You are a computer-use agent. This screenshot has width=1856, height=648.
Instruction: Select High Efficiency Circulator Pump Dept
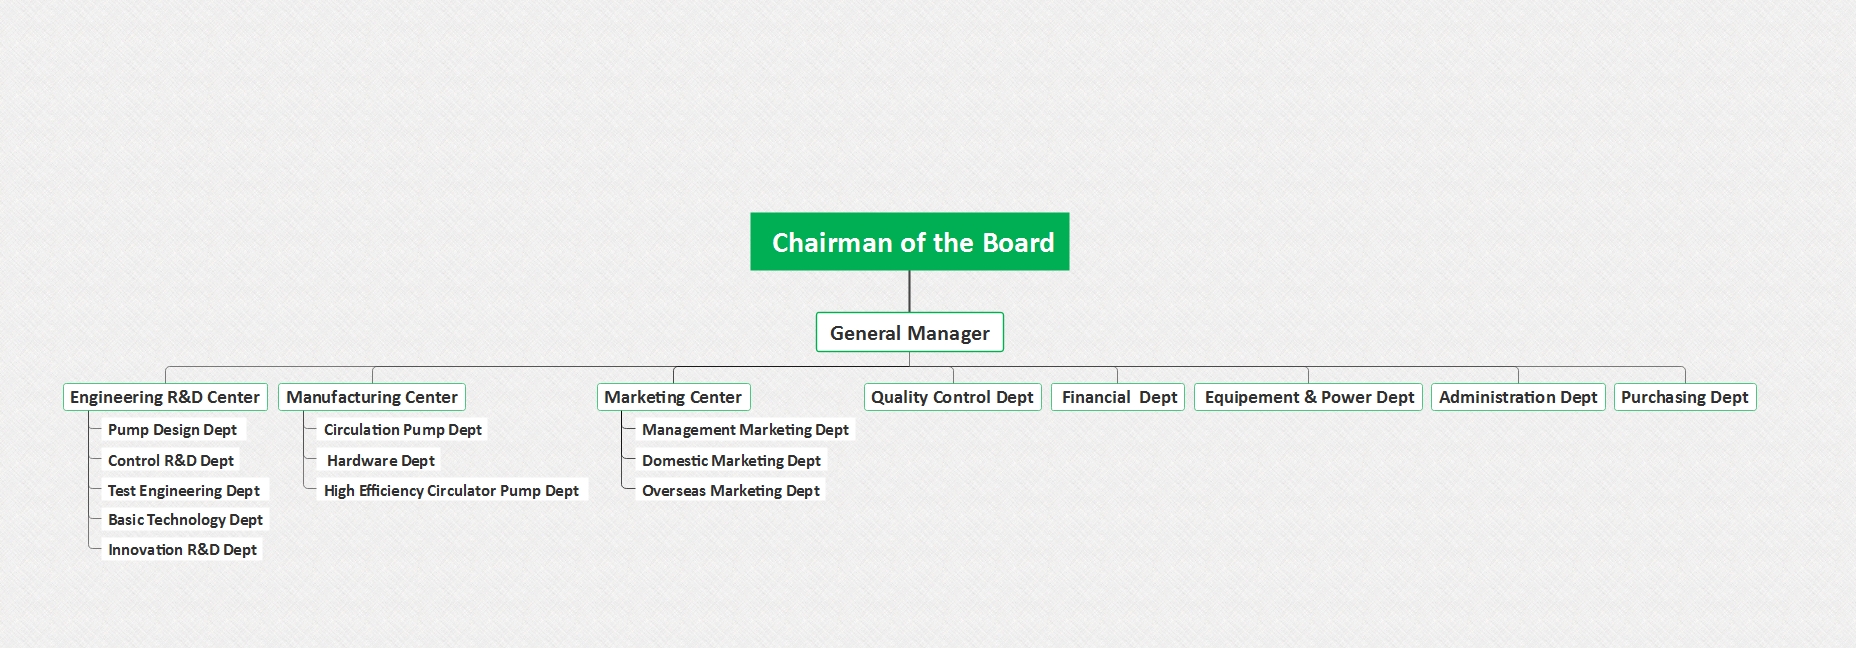[451, 490]
